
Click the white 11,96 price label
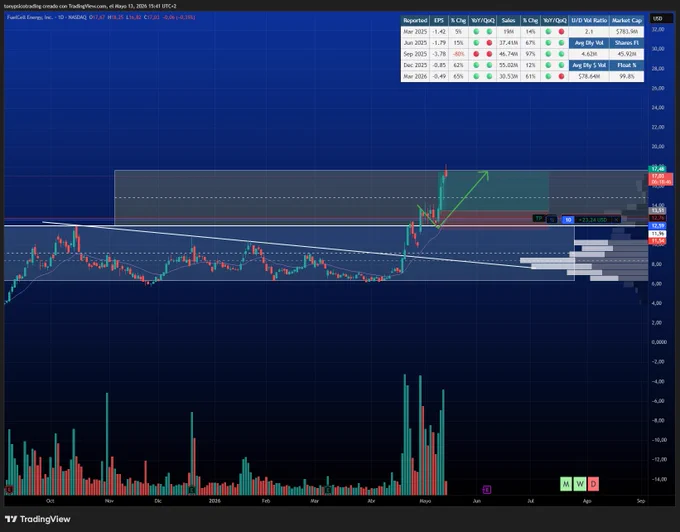pos(657,234)
